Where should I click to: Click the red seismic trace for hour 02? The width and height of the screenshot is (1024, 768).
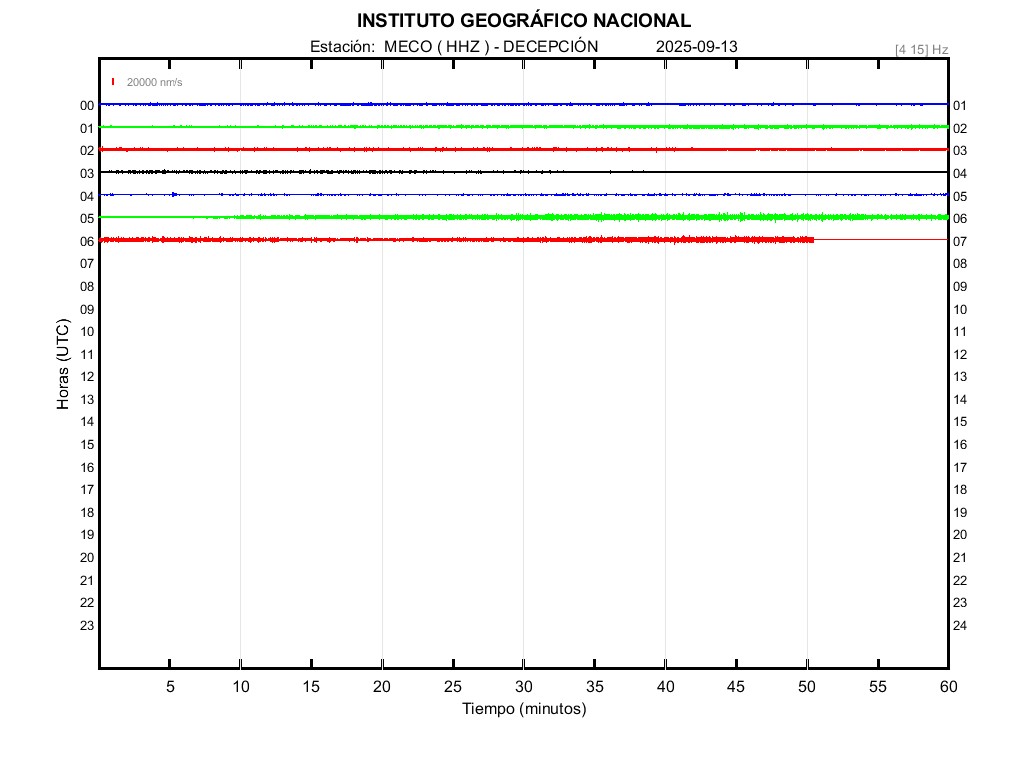[x=524, y=150]
